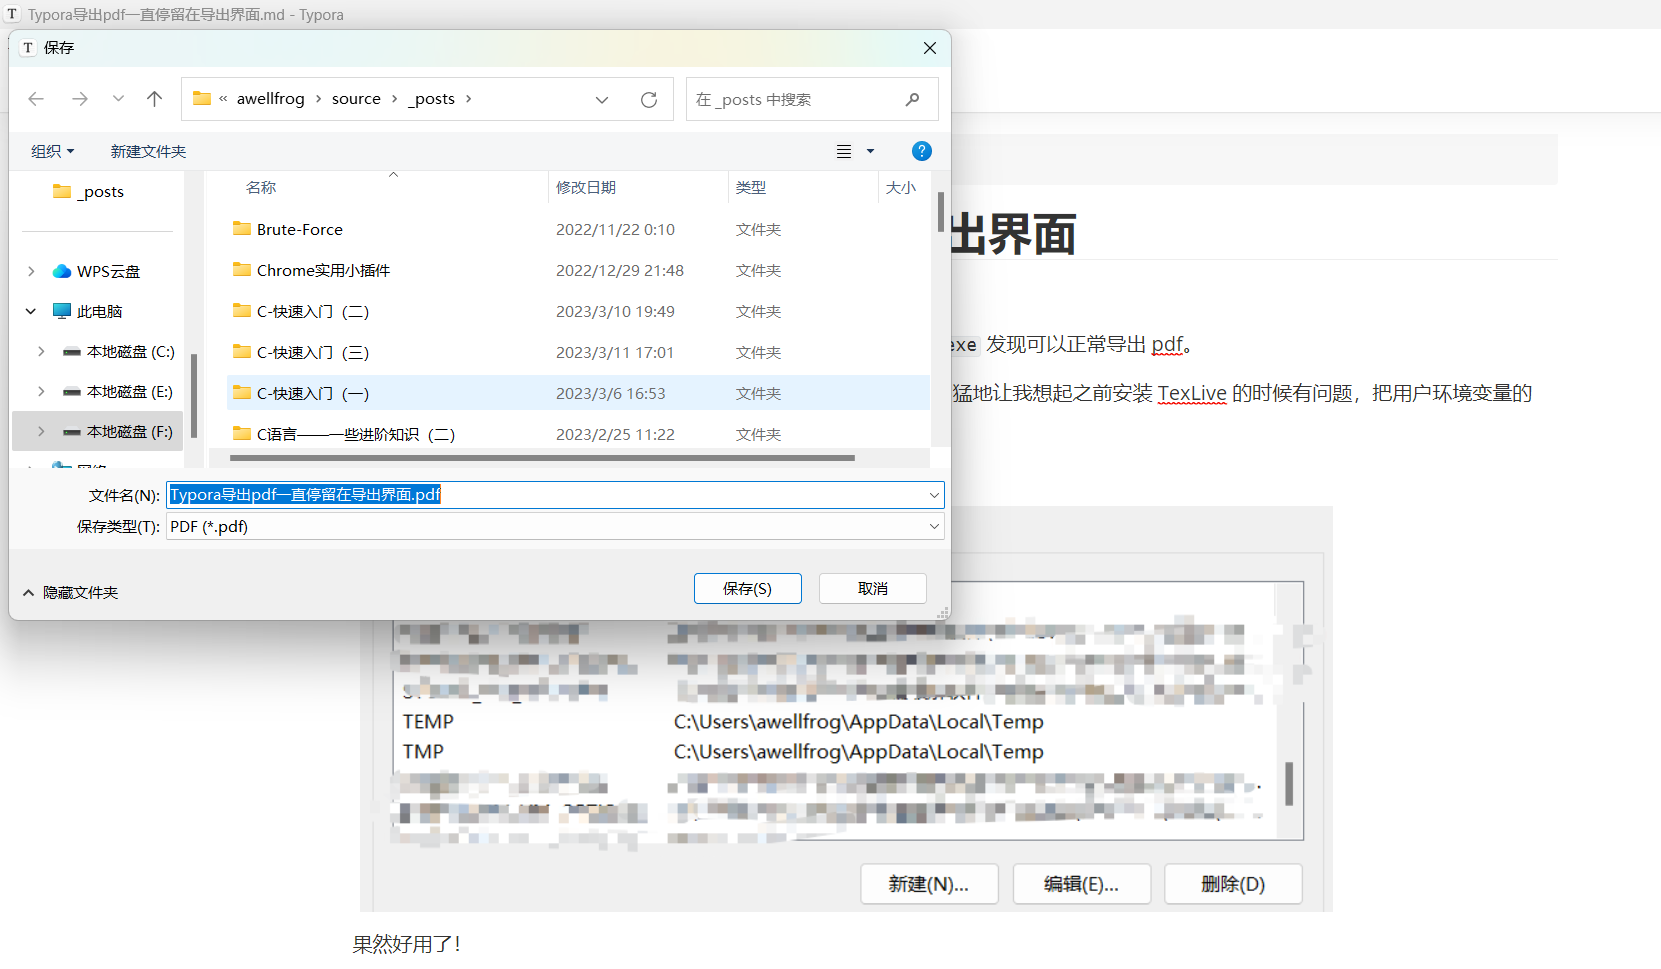Change the file list view layout
The width and height of the screenshot is (1661, 969).
pos(845,152)
